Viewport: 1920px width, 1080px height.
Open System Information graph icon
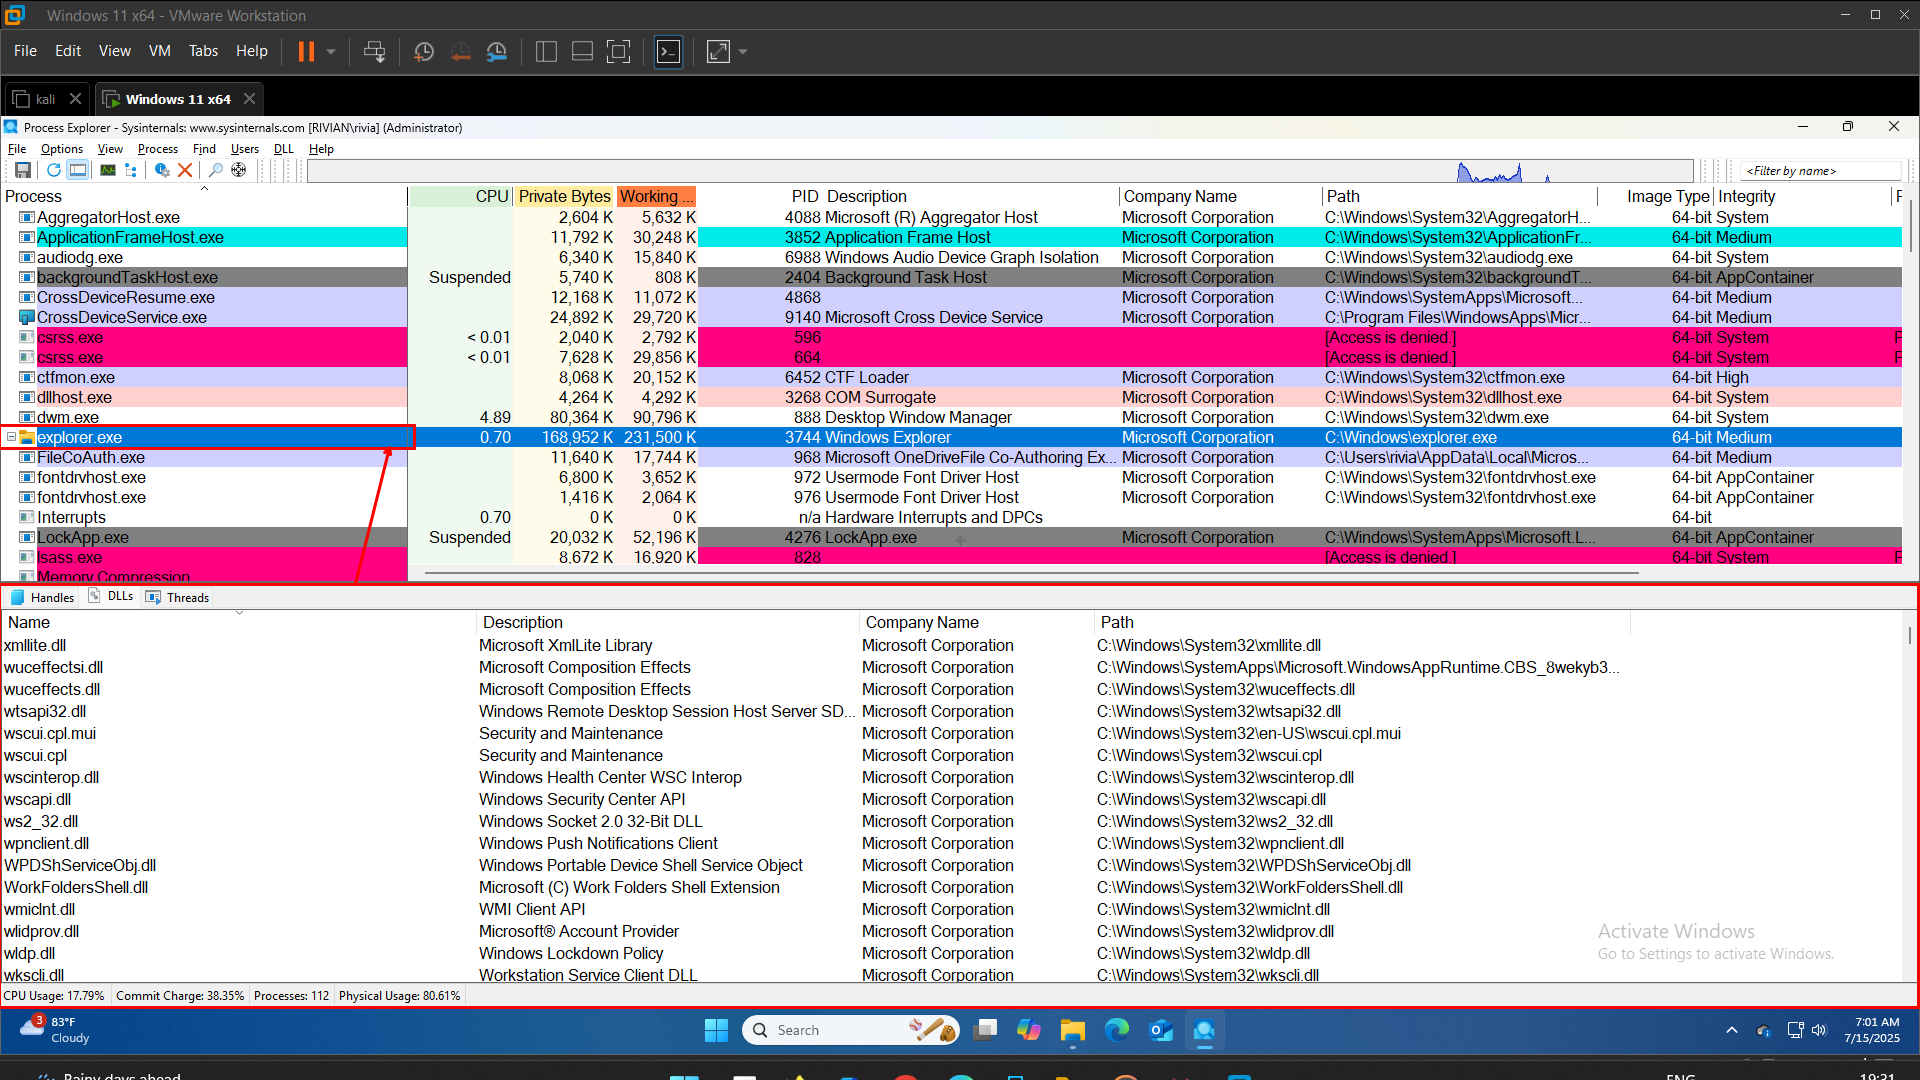point(108,170)
